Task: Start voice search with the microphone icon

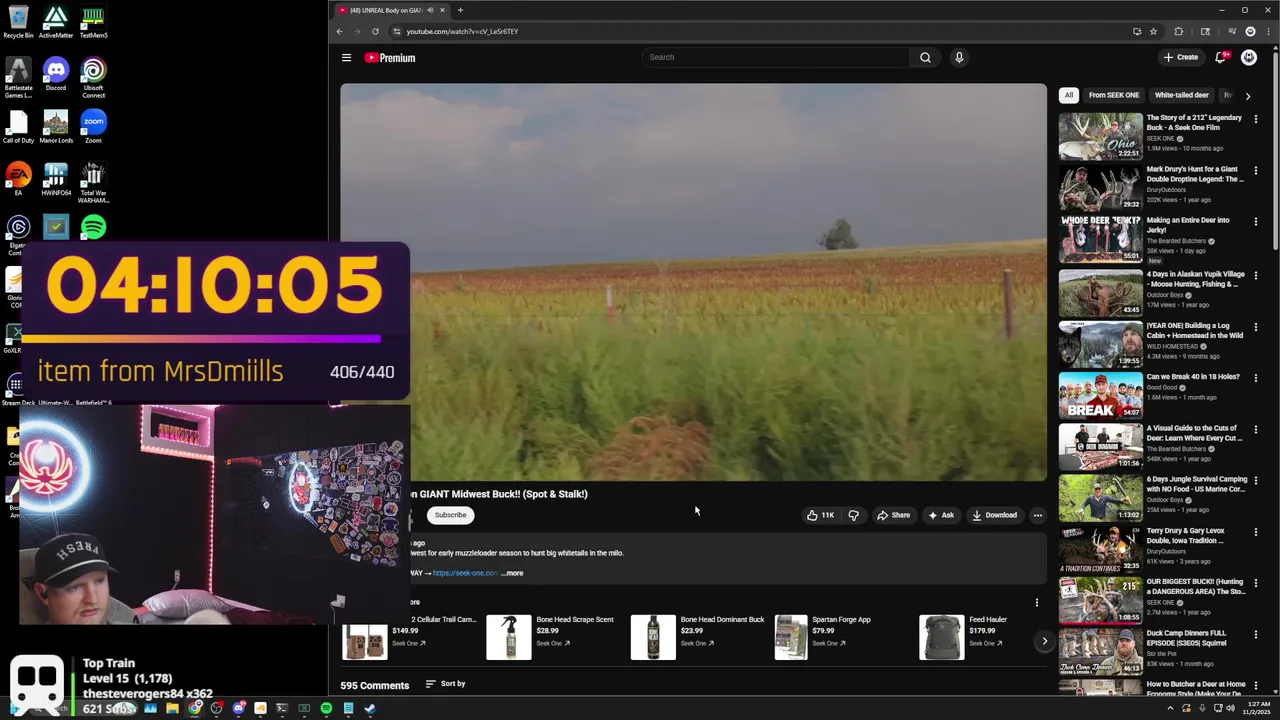Action: coord(959,57)
